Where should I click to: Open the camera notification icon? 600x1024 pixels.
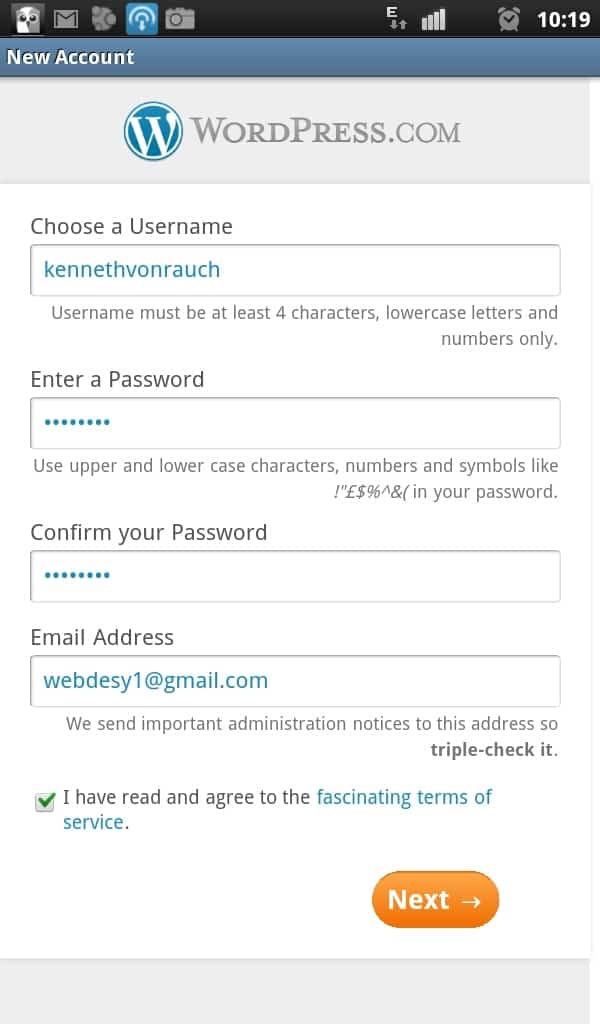(x=180, y=20)
